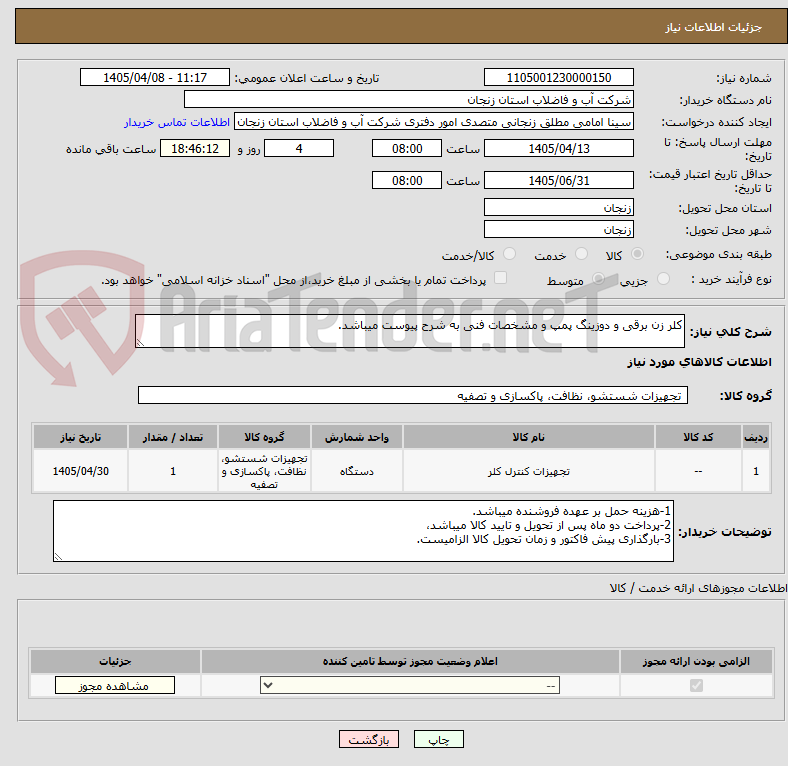Toggle the mandatory permit checkbox
The width and height of the screenshot is (788, 766).
(x=696, y=686)
